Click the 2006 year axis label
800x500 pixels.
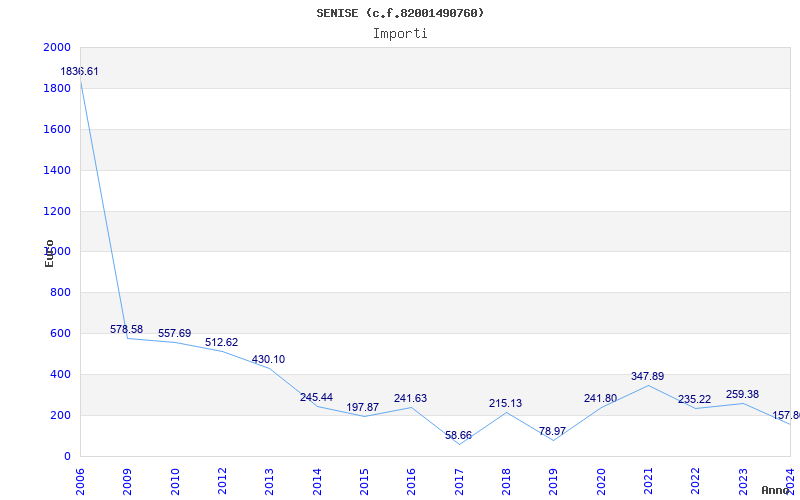tap(80, 482)
